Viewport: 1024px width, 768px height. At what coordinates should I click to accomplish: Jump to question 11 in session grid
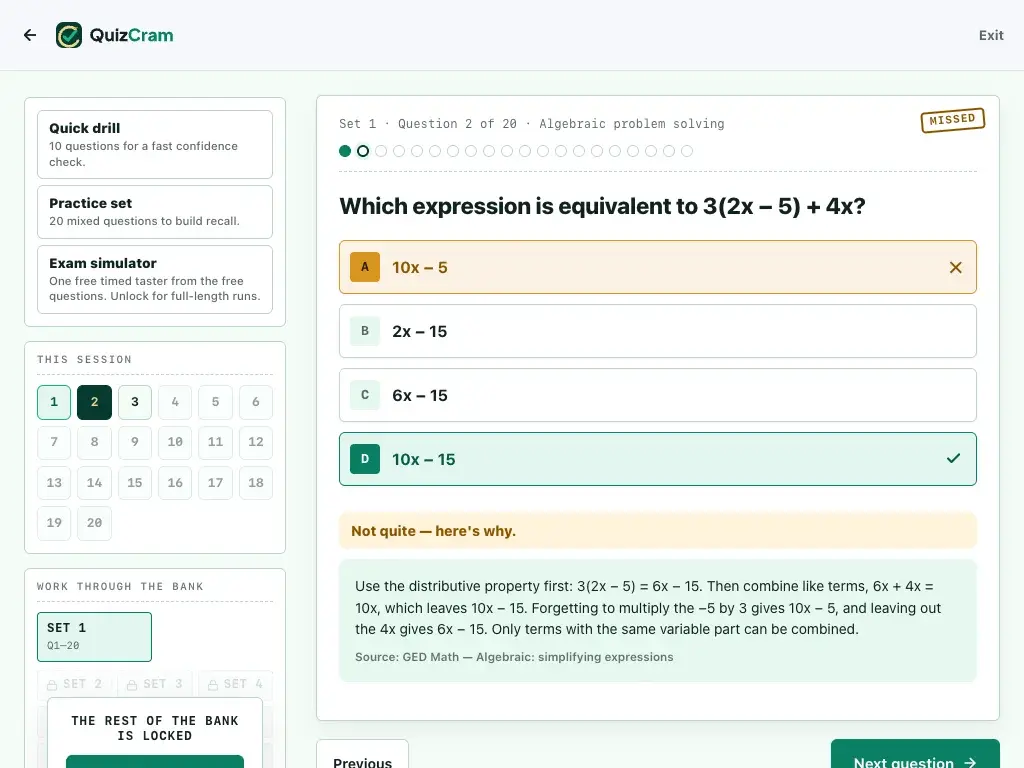[216, 442]
